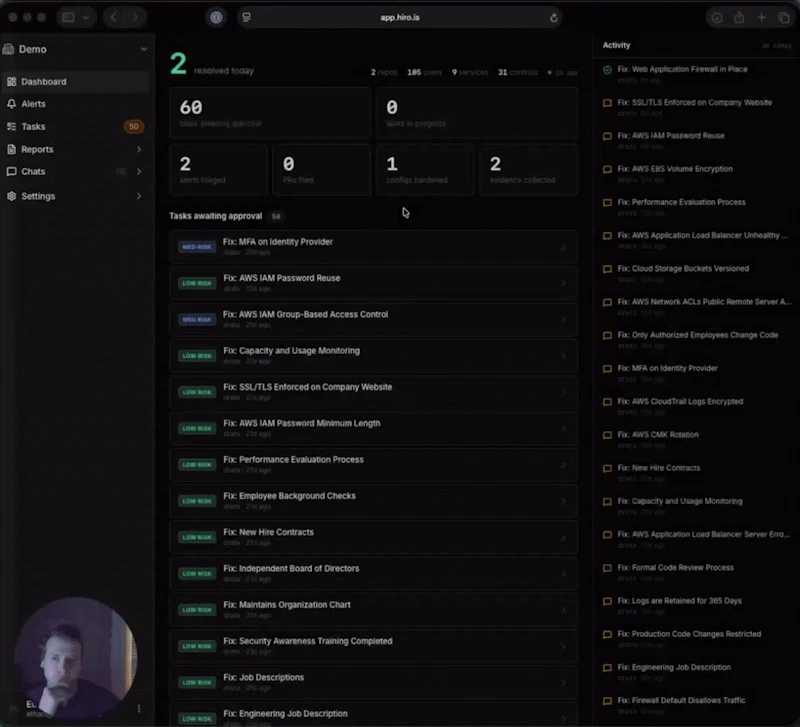800x727 pixels.
Task: Expand the Reports submenu chevron
Action: click(139, 149)
